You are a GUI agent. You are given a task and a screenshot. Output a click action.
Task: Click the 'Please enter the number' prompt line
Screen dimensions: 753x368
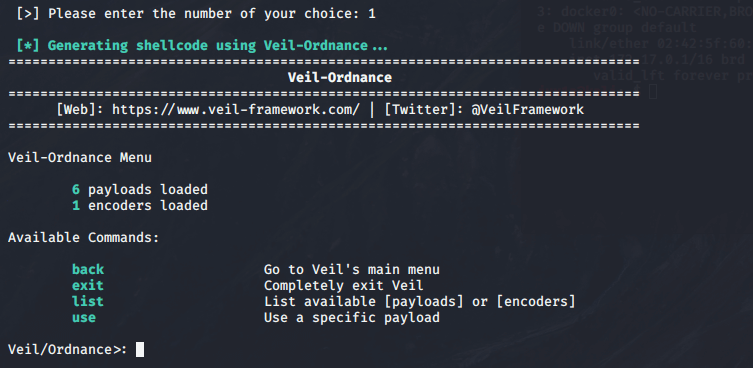tap(196, 14)
